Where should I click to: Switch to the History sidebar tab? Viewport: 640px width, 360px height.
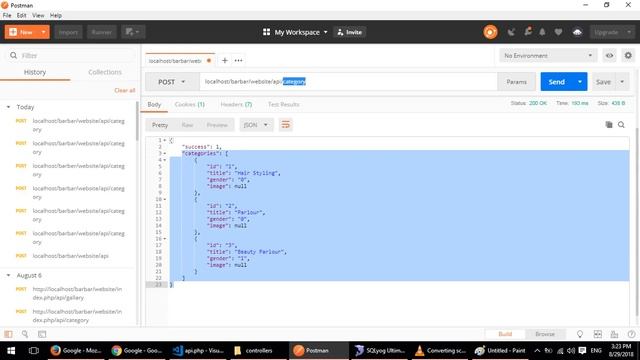click(35, 72)
